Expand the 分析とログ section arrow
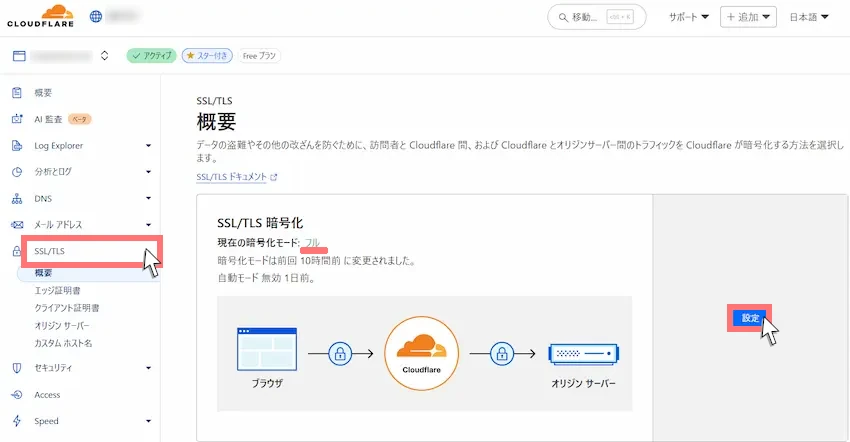850x442 pixels. 149,172
